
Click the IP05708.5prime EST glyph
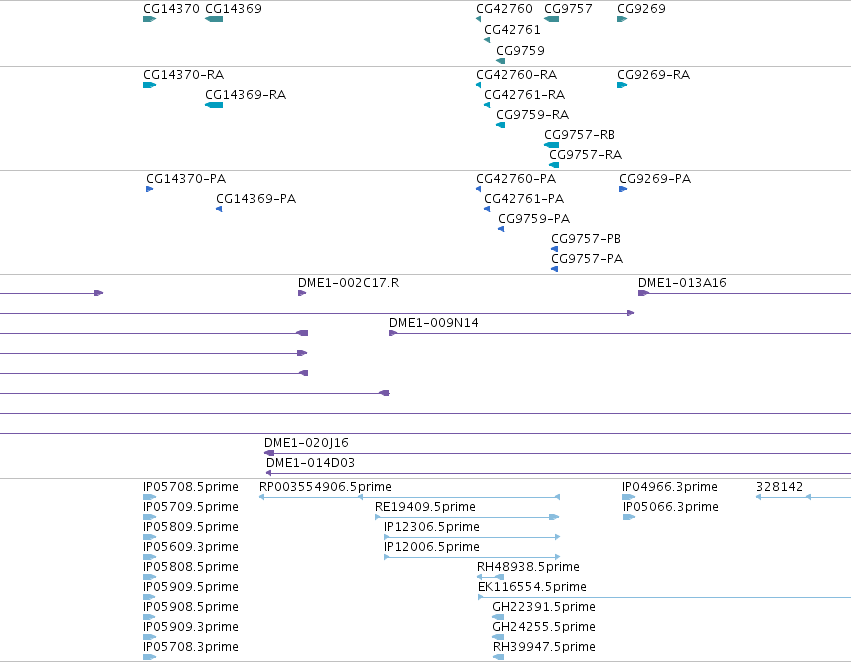pos(149,497)
